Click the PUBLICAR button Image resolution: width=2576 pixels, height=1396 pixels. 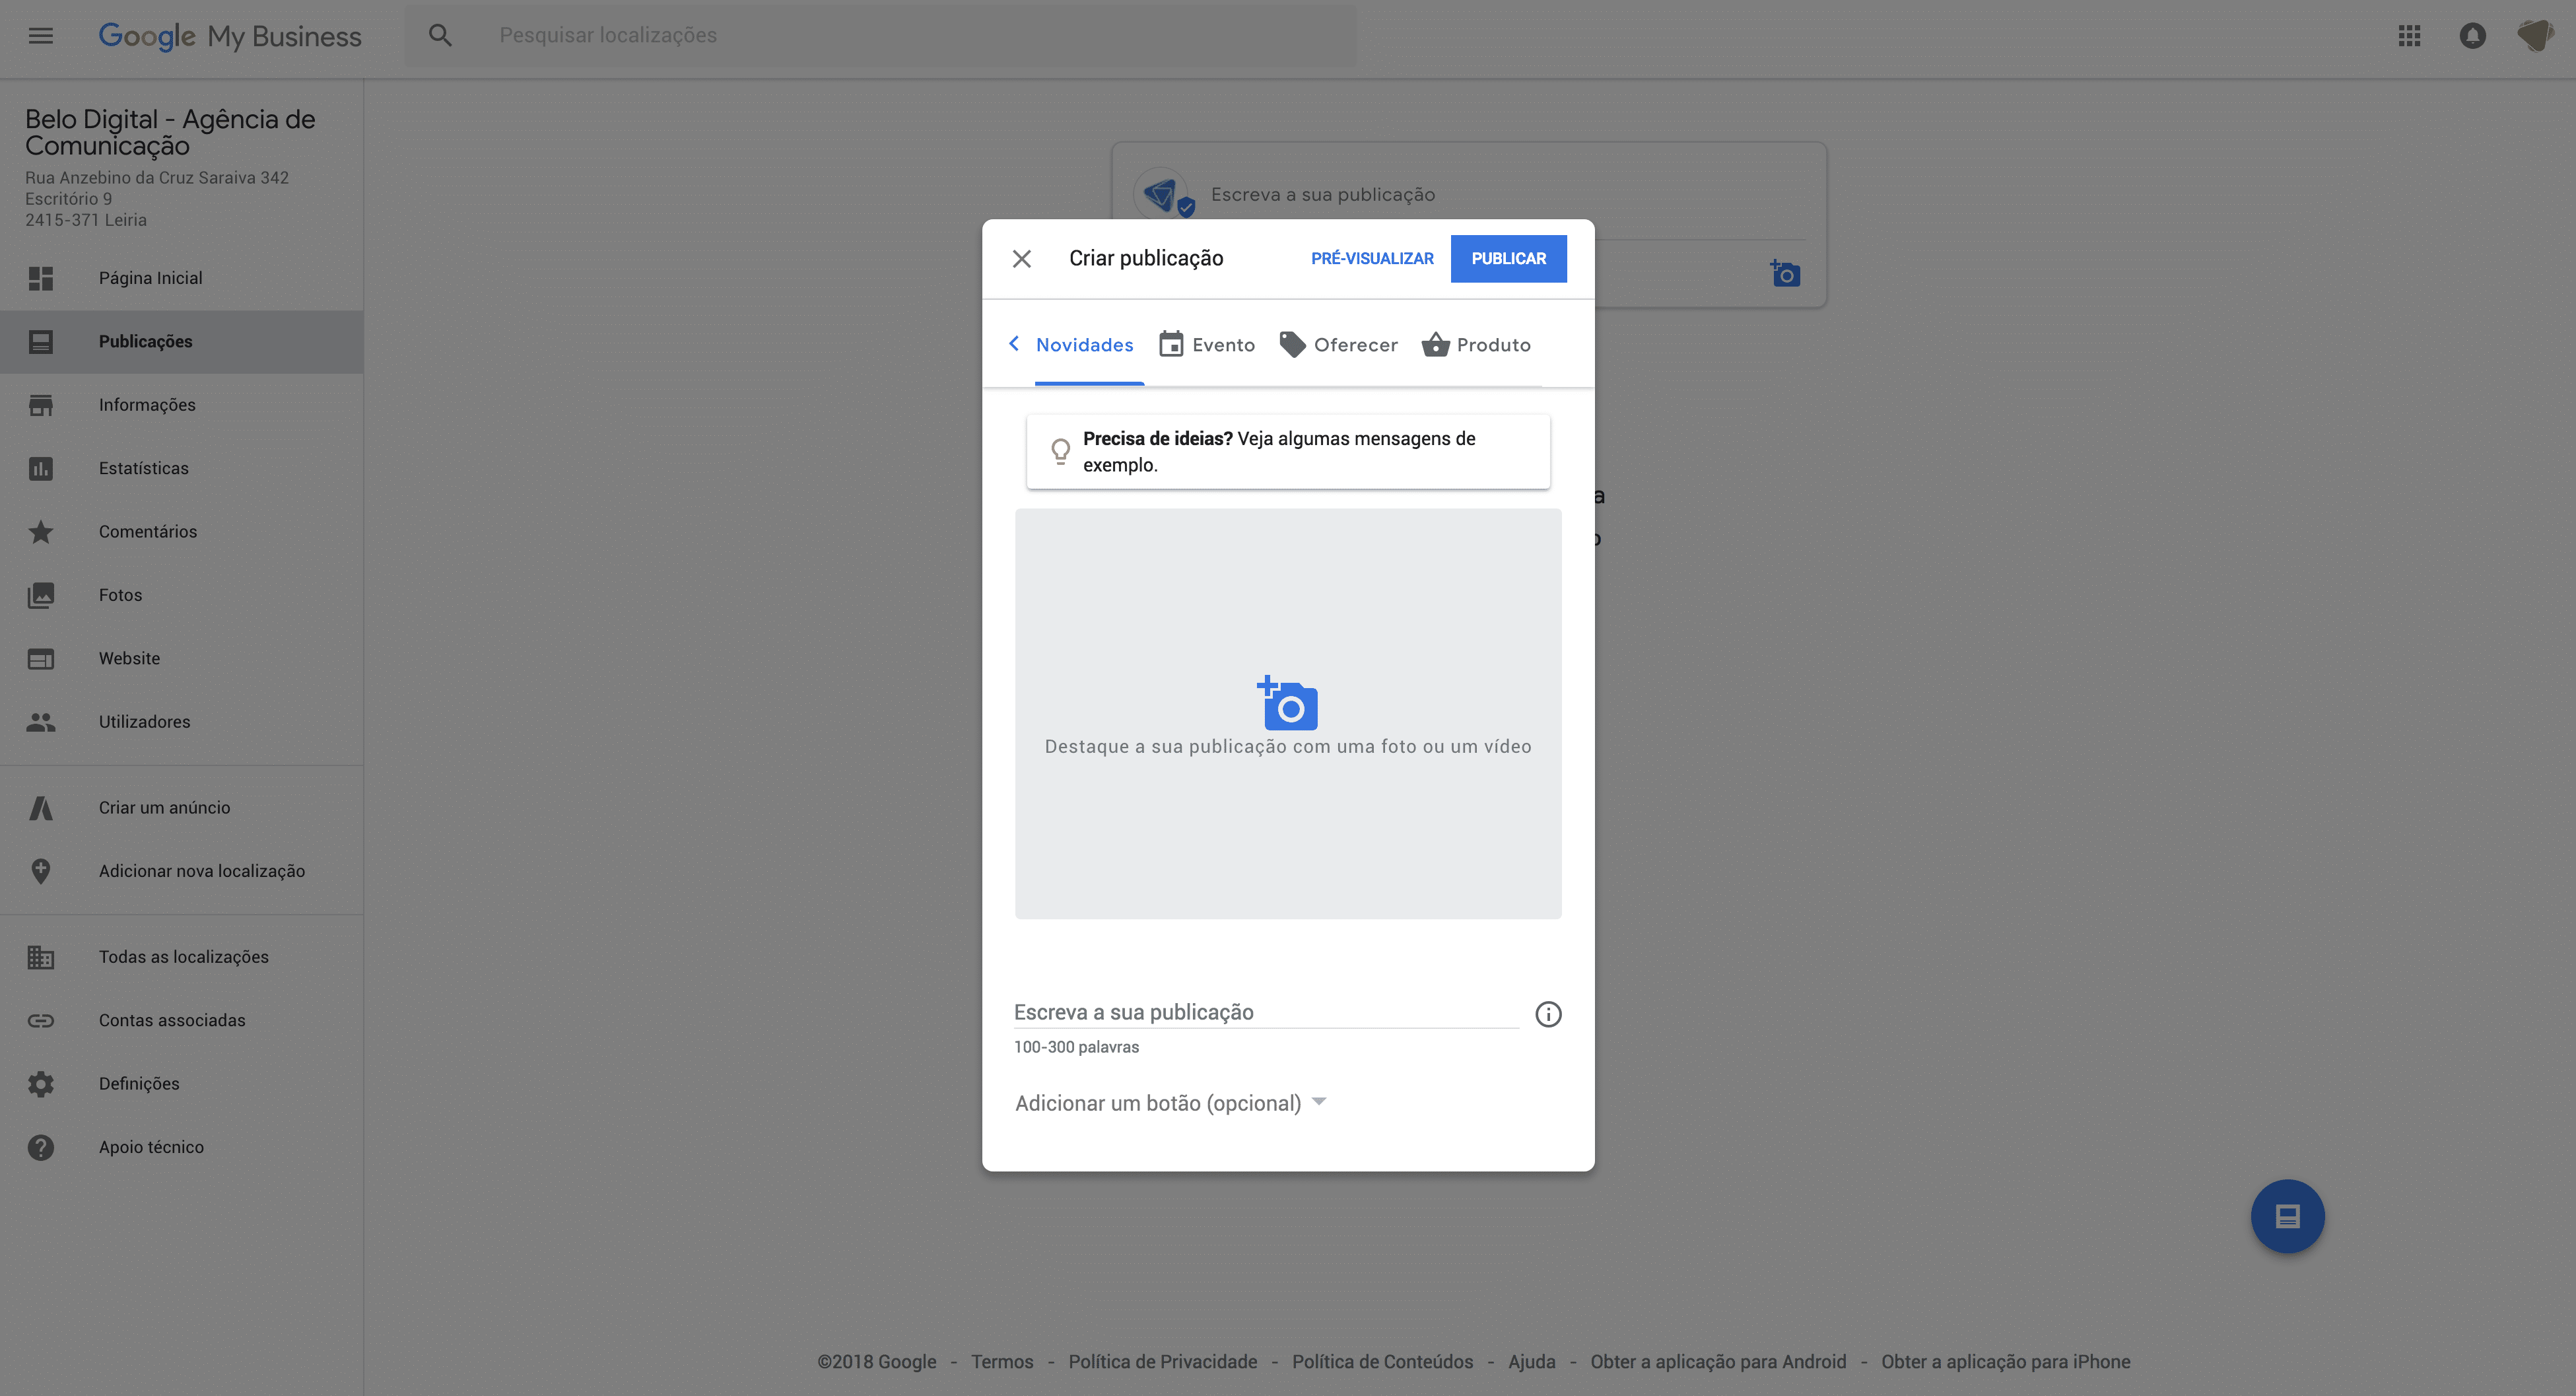1508,259
